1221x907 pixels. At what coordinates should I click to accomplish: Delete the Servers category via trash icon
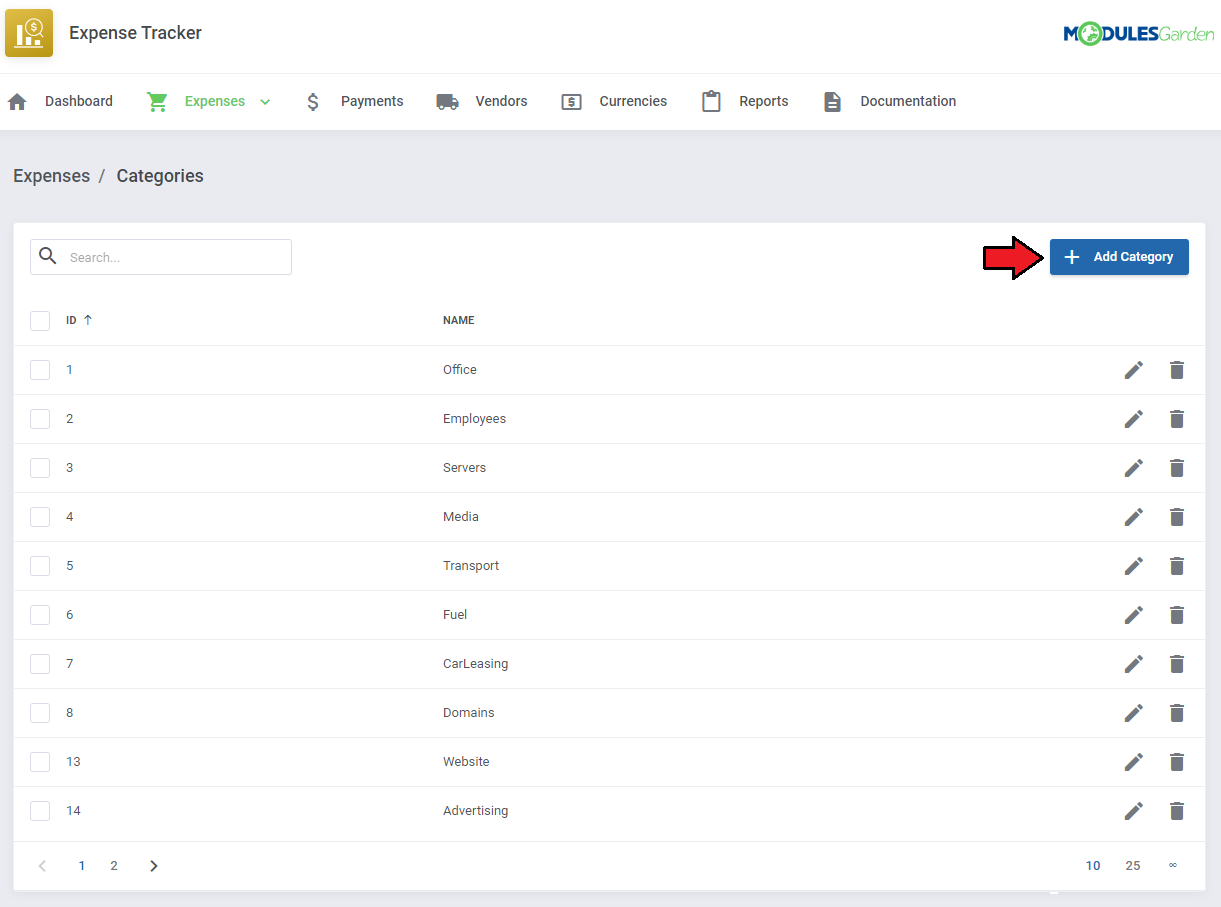tap(1177, 468)
